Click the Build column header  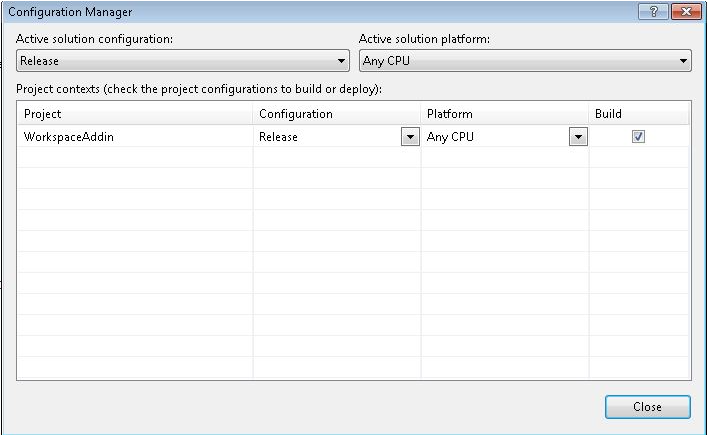(639, 114)
